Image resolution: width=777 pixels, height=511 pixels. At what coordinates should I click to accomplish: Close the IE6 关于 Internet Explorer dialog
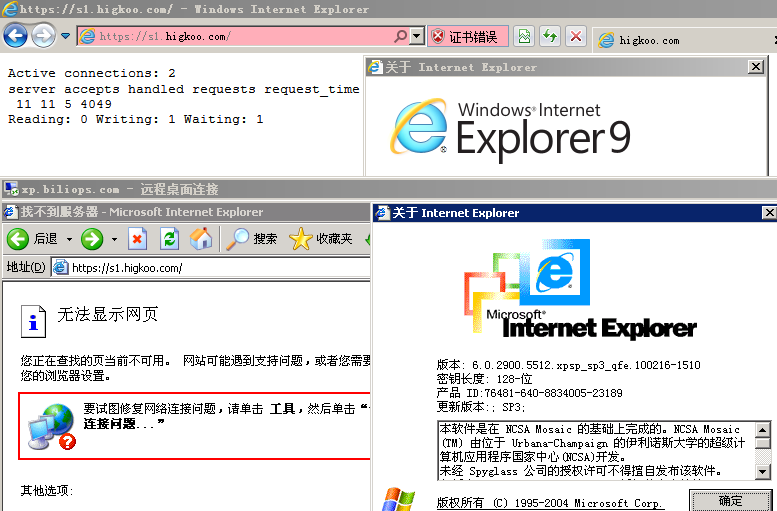click(769, 213)
